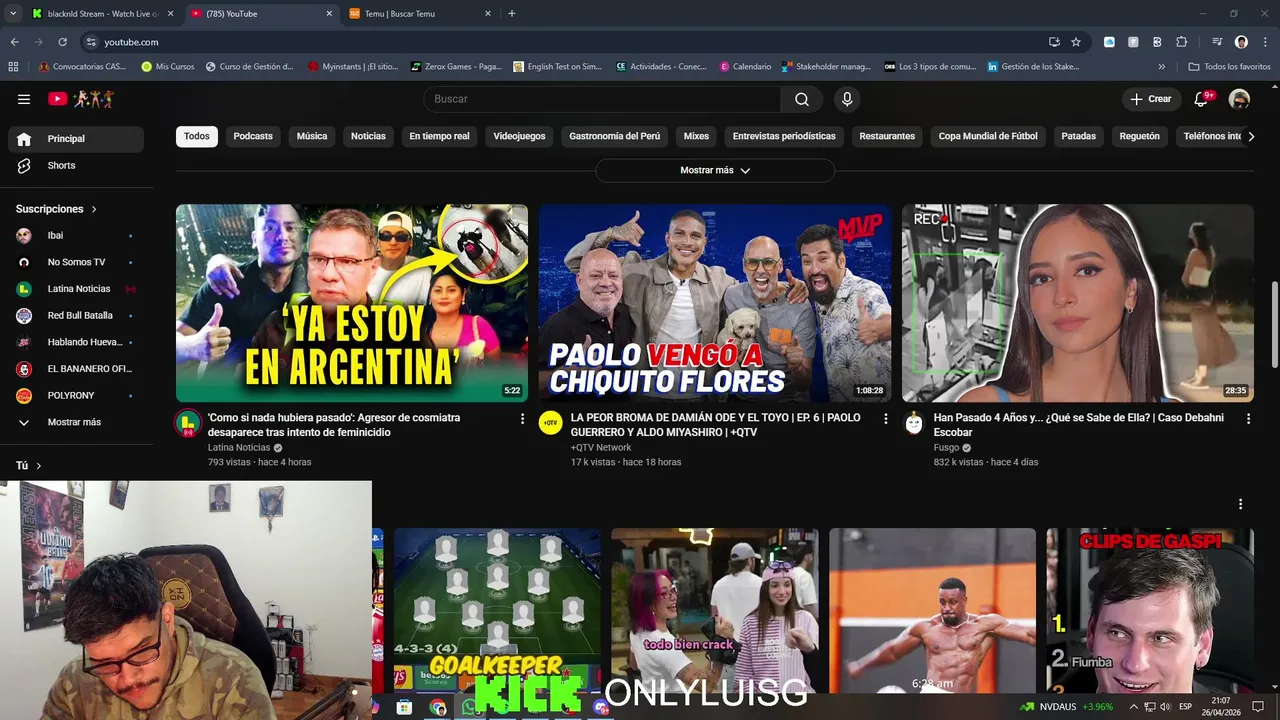Click the Crear button
Viewport: 1280px width, 720px height.
[x=1150, y=99]
